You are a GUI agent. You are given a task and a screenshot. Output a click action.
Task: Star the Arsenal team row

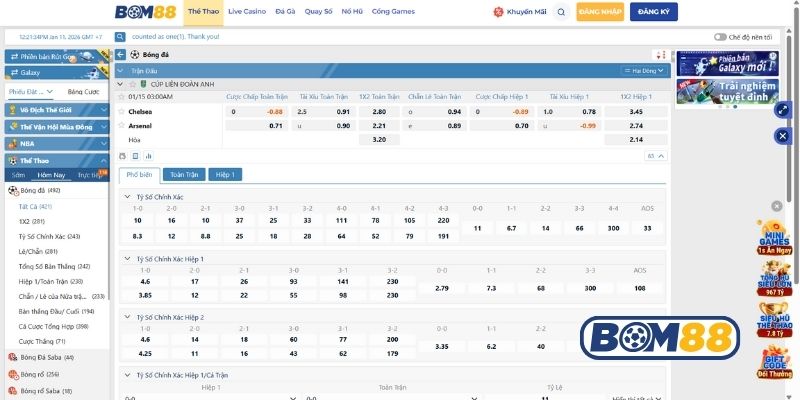click(121, 126)
